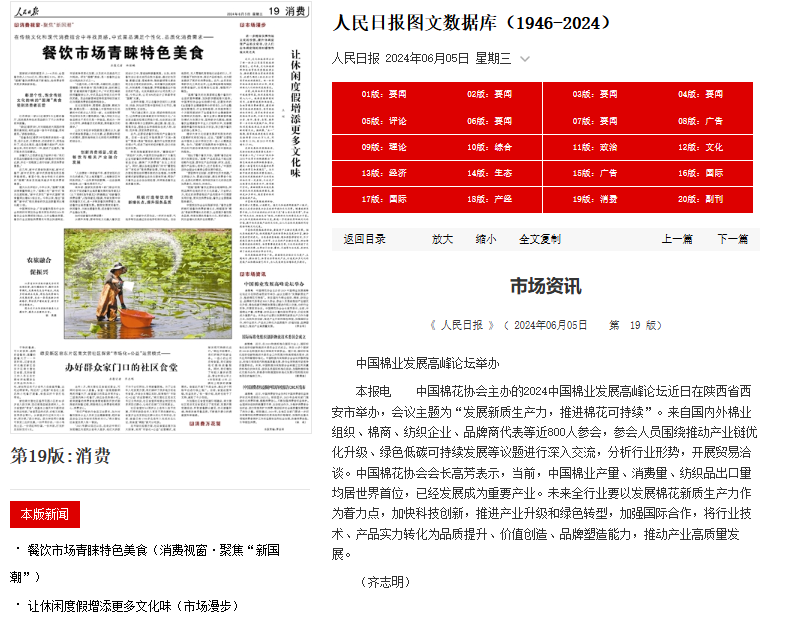
Task: Select the 本版新闻 tab
Action: [x=45, y=514]
